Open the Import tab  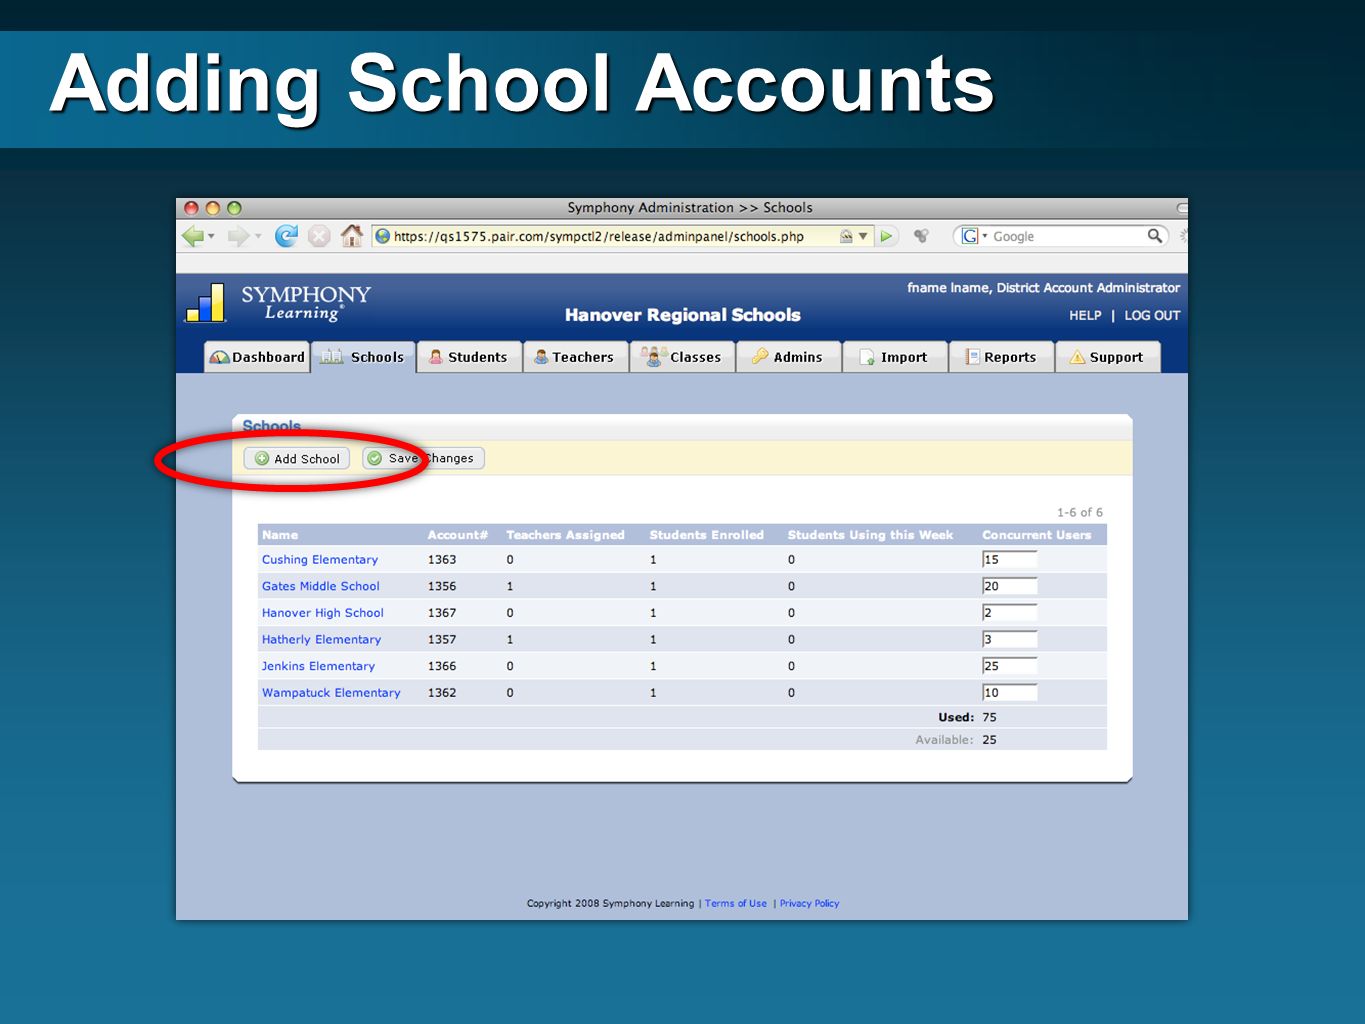[894, 357]
